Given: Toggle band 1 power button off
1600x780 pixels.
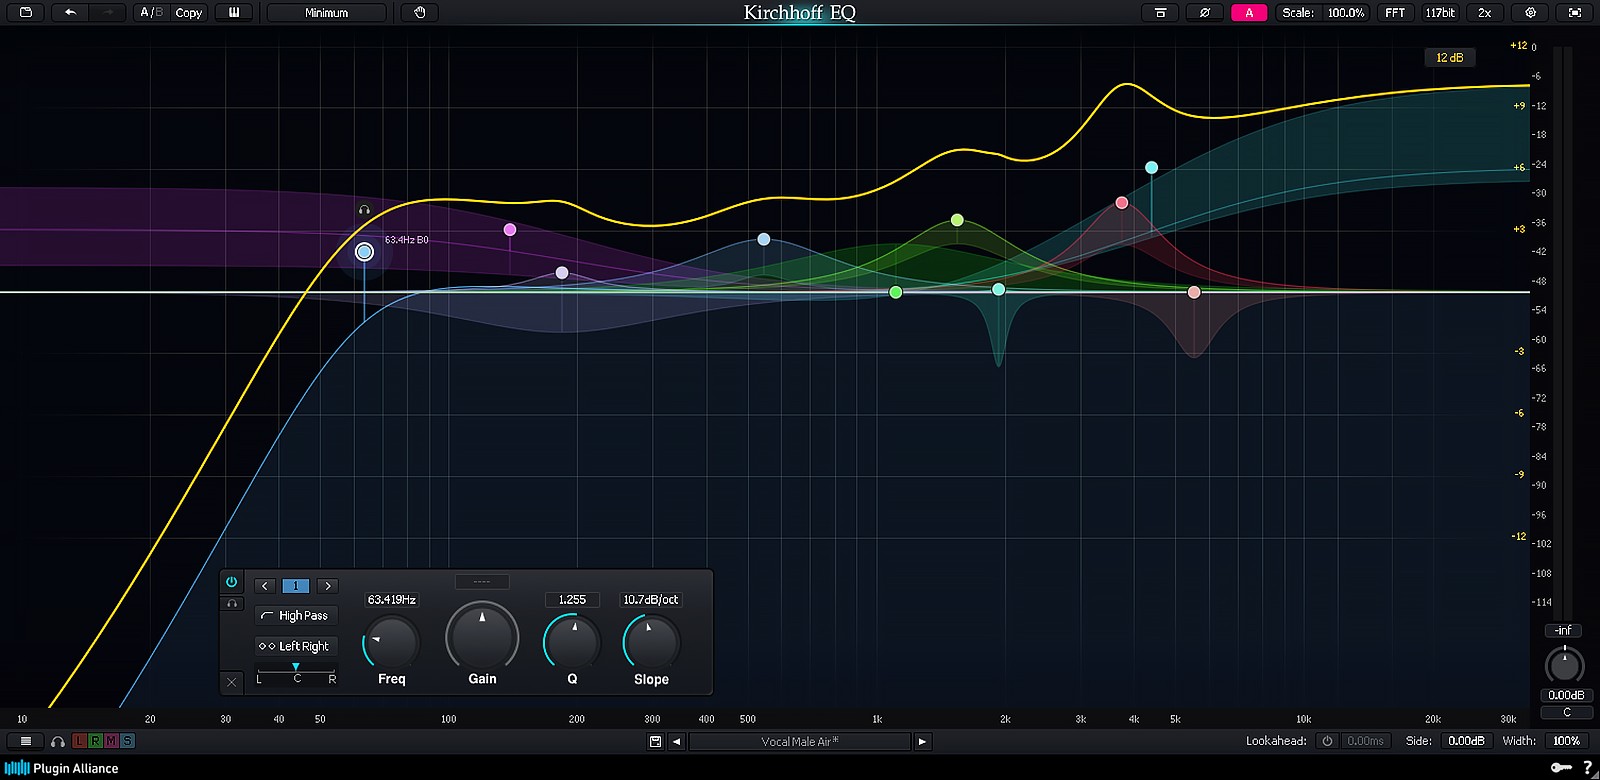Looking at the screenshot, I should coord(232,582).
